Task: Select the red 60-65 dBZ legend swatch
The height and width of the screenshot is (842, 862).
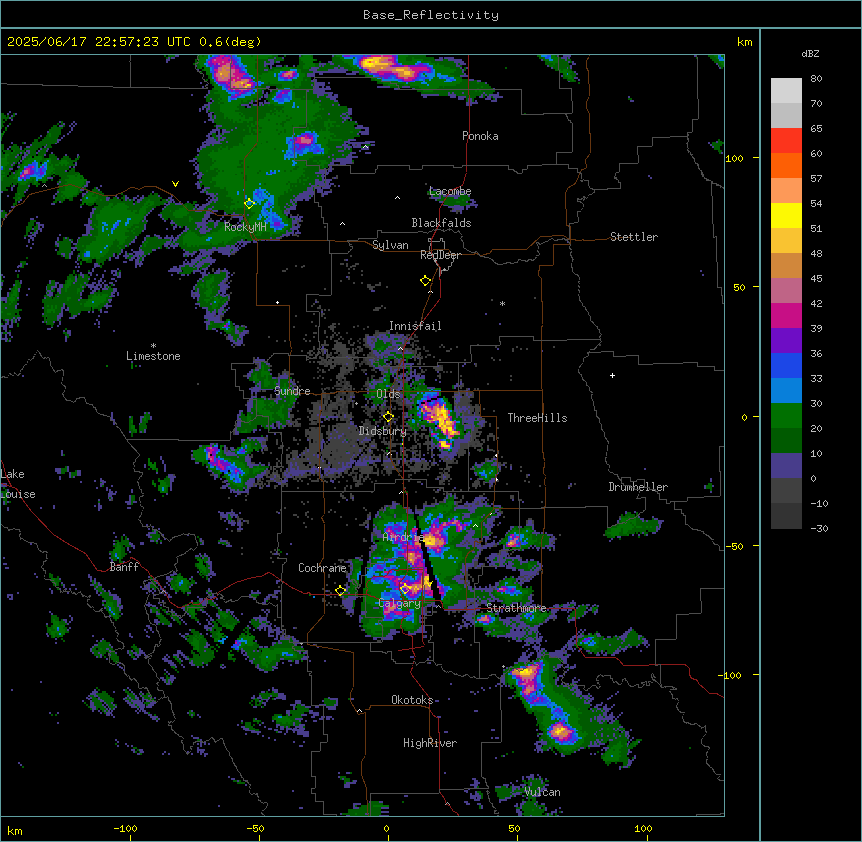Action: click(786, 141)
